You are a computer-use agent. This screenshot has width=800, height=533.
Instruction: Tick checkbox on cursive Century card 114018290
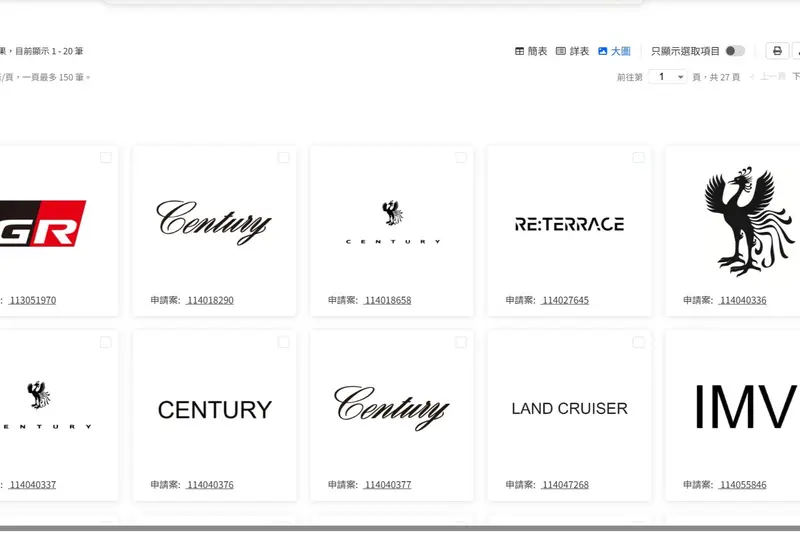click(284, 158)
